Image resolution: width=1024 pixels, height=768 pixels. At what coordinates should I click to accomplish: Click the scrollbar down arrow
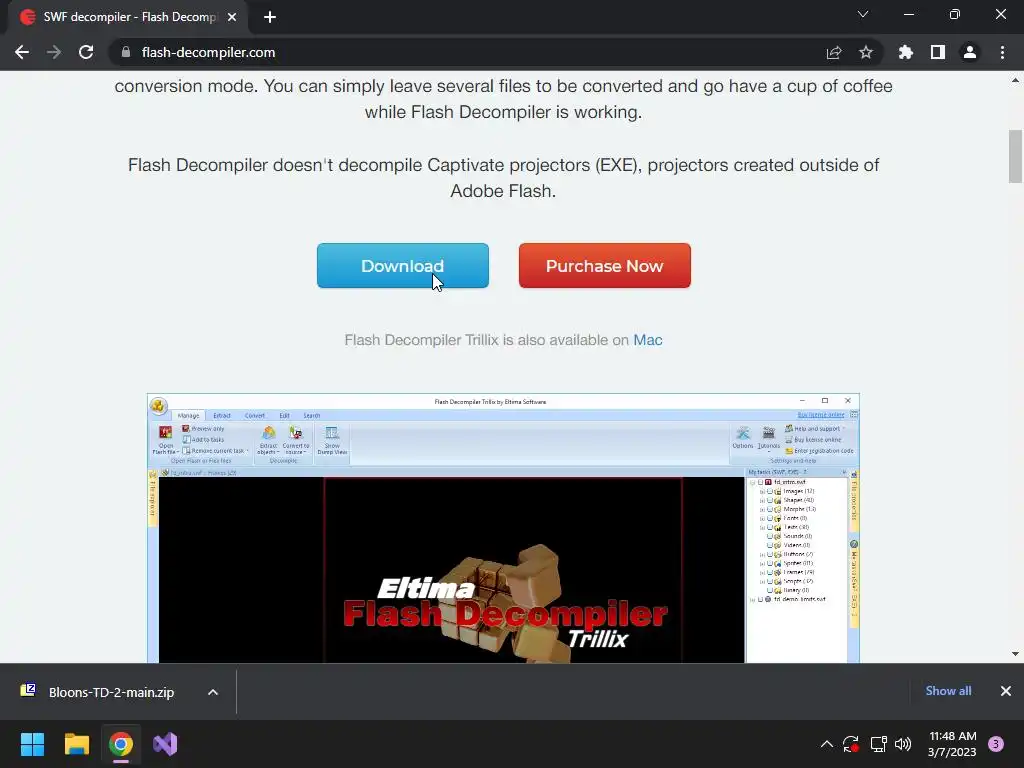coord(1015,654)
